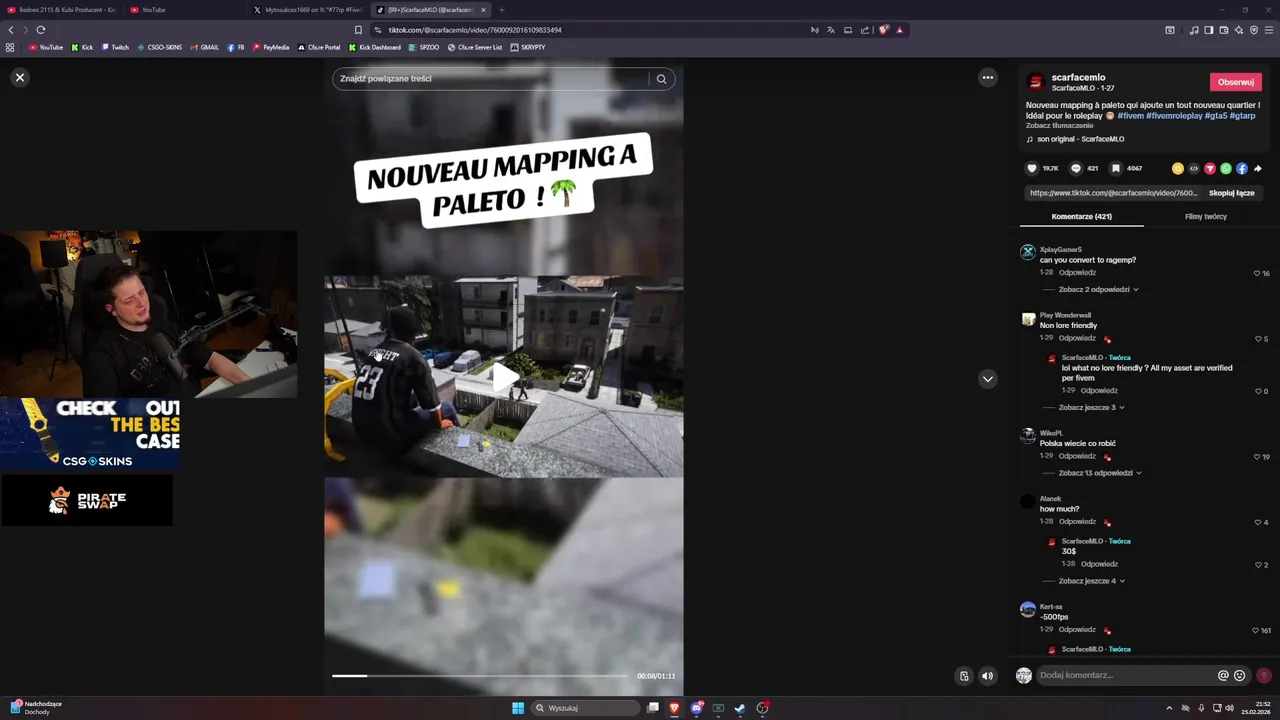
Task: Toggle video mute speaker button
Action: point(987,676)
